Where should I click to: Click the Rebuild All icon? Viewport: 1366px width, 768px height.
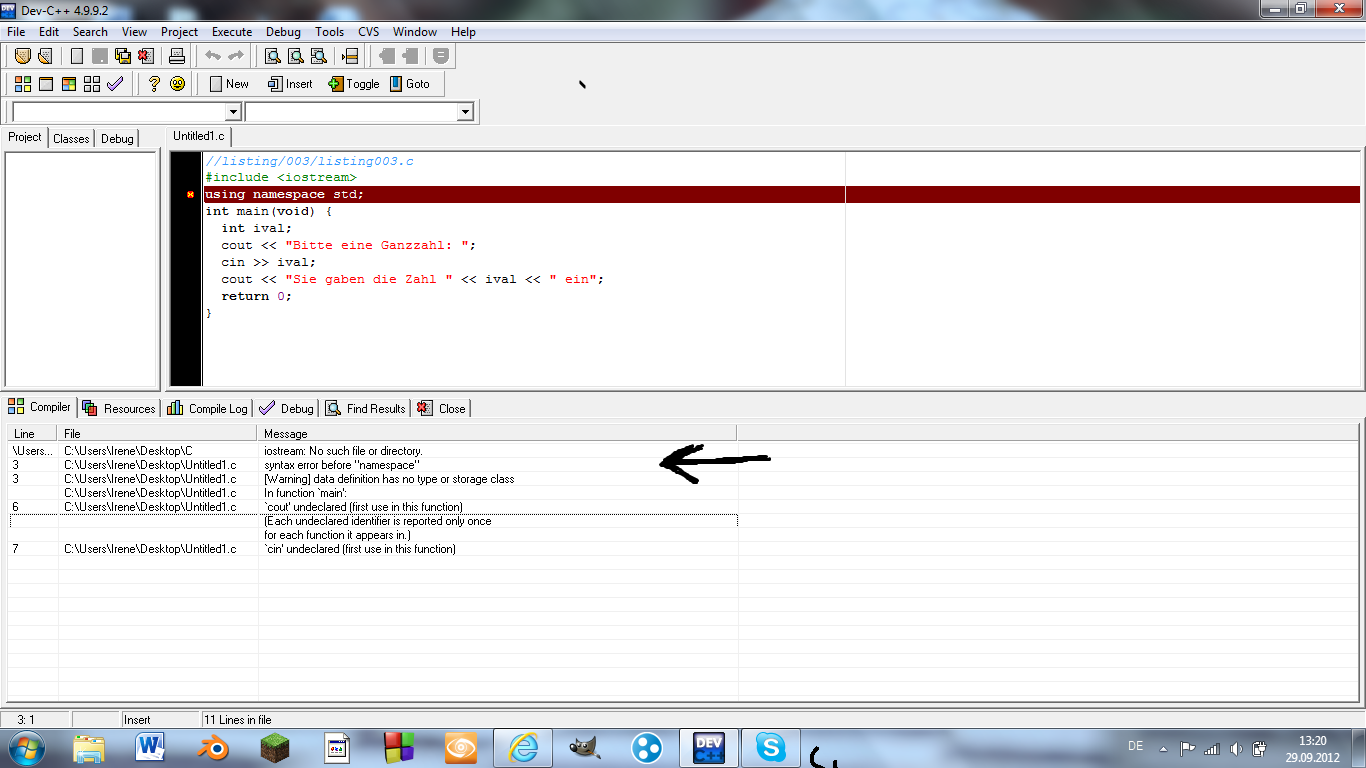click(92, 84)
